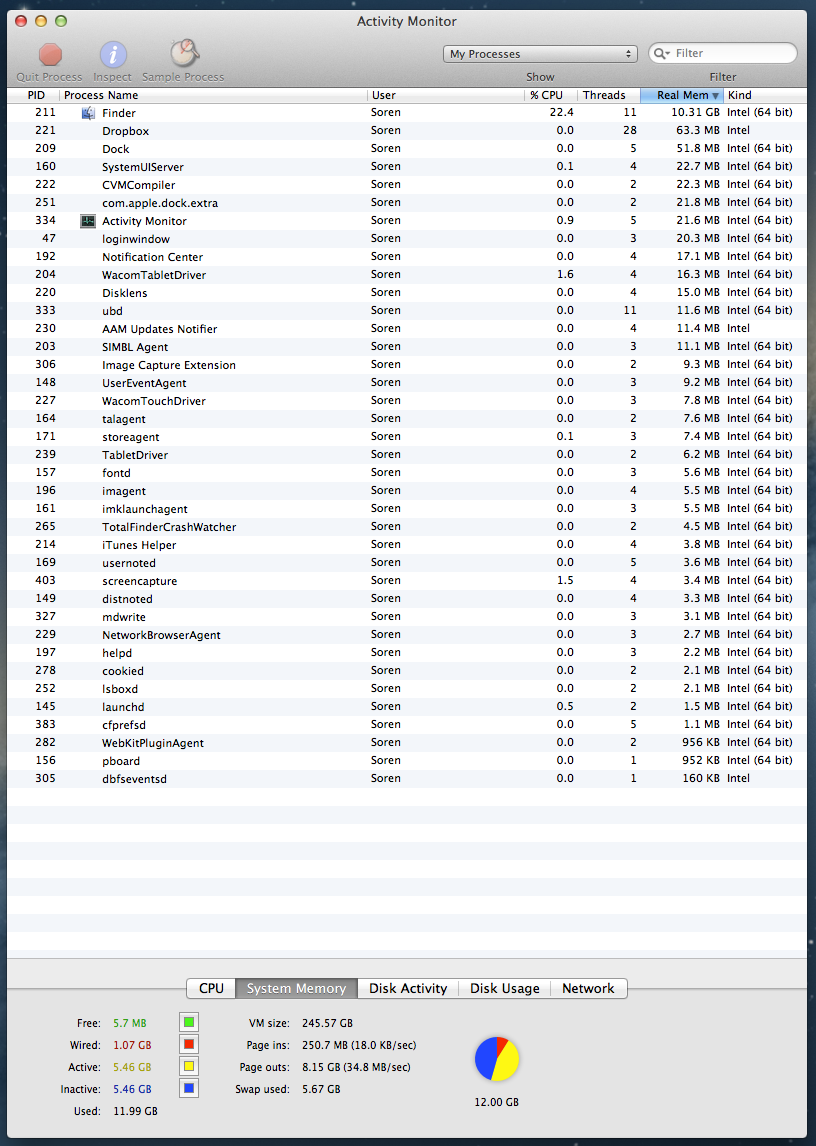The height and width of the screenshot is (1146, 816).
Task: Click the red Wired memory swatch
Action: tap(189, 1044)
